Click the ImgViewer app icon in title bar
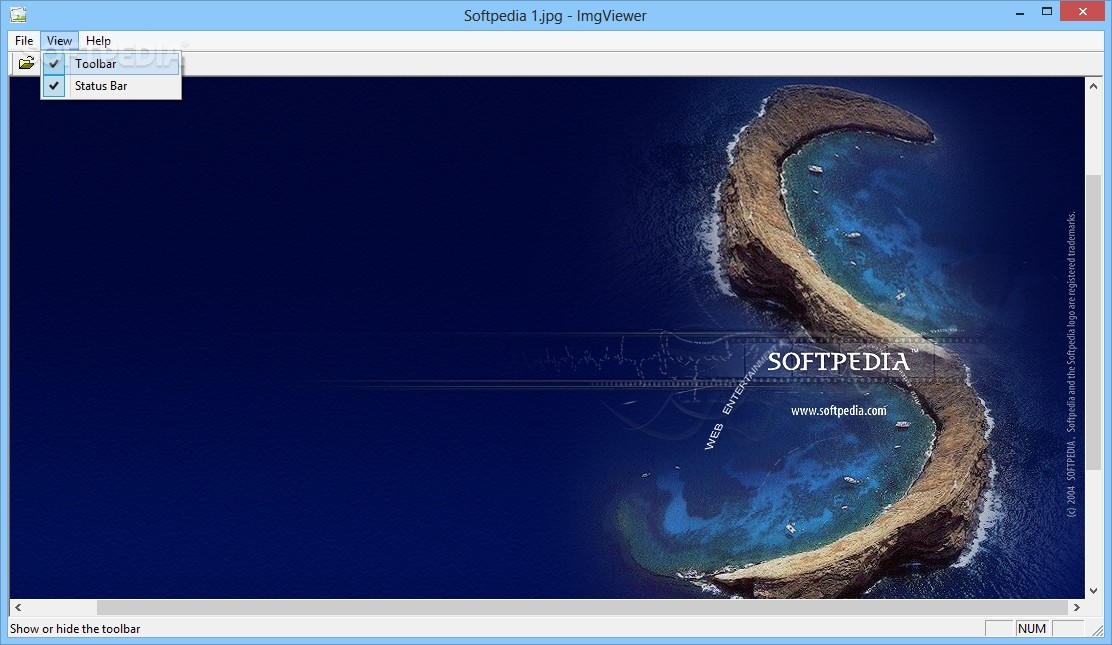 point(18,15)
